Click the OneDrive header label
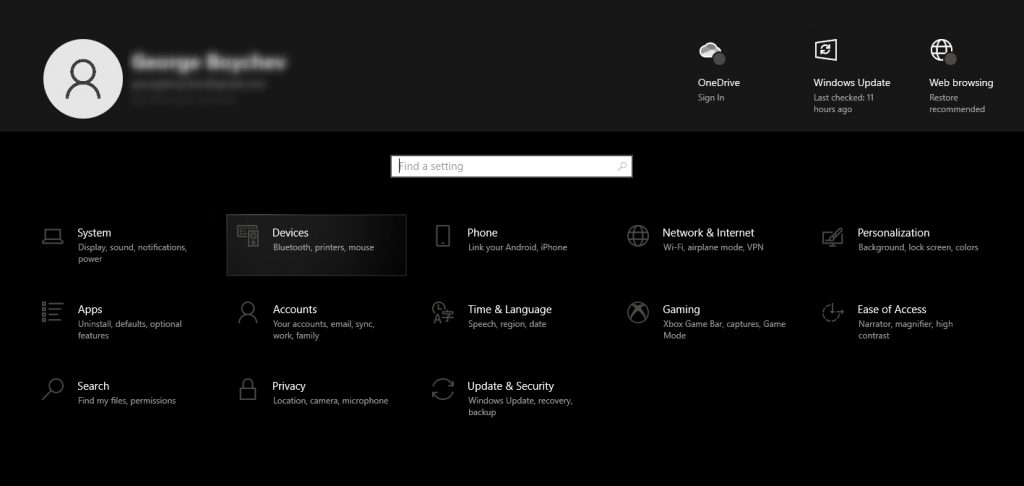Image resolution: width=1024 pixels, height=486 pixels. point(719,83)
